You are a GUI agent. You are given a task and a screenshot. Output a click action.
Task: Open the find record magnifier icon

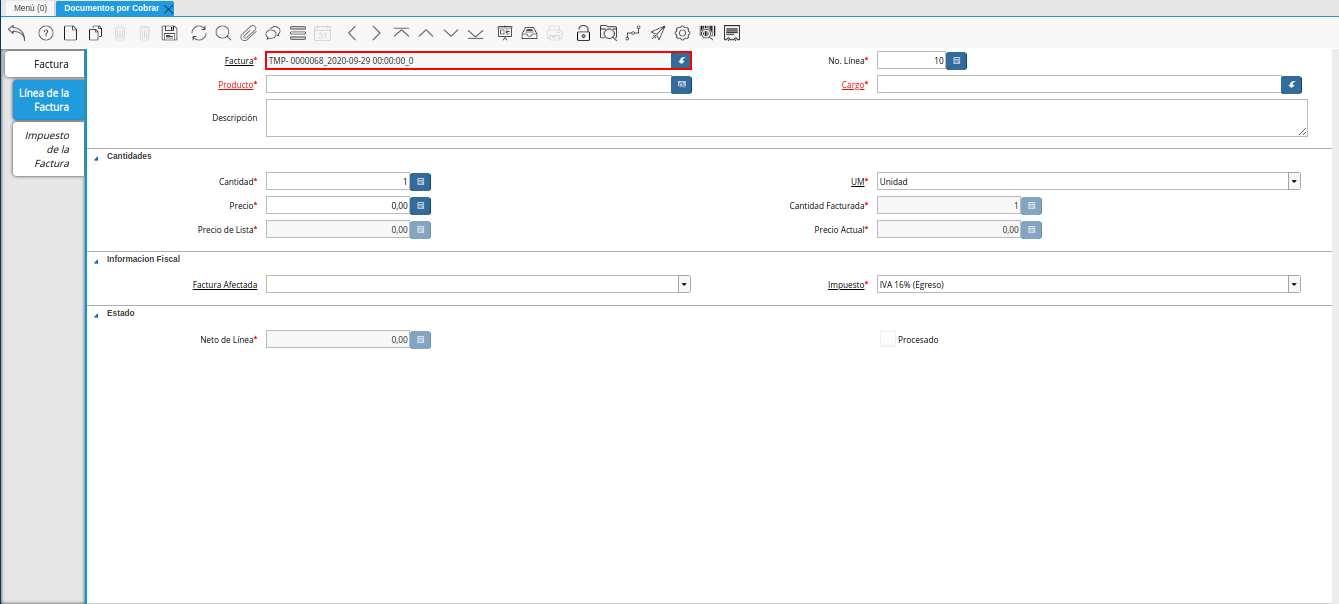(223, 33)
